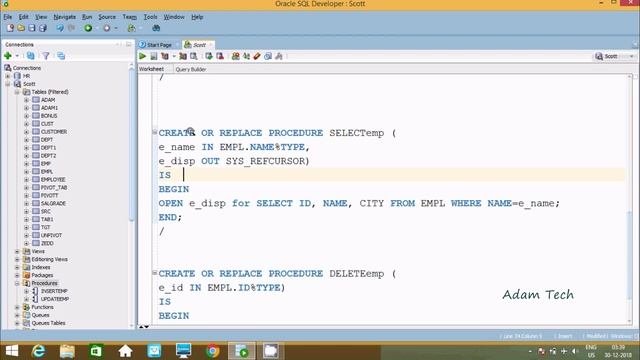Screen dimensions: 640x360
Task: Select the UPDATEEMP procedure
Action: [55, 299]
